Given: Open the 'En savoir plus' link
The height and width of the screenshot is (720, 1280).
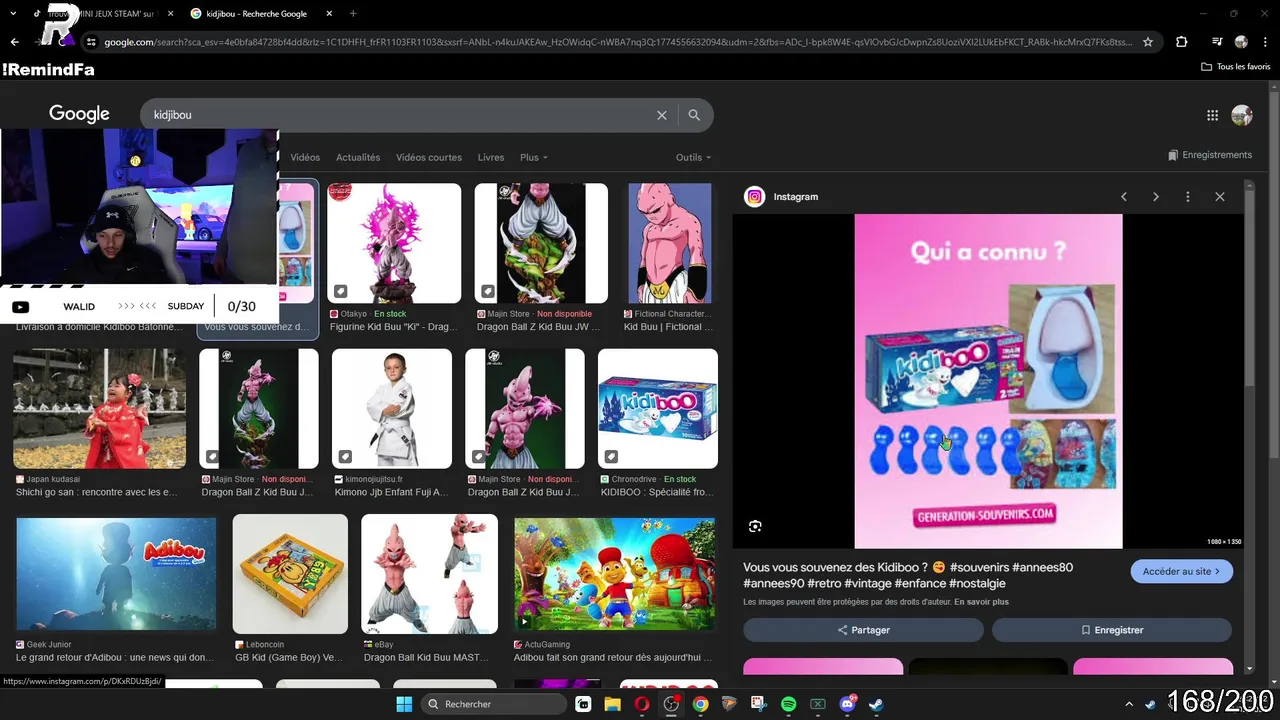Looking at the screenshot, I should tap(981, 602).
